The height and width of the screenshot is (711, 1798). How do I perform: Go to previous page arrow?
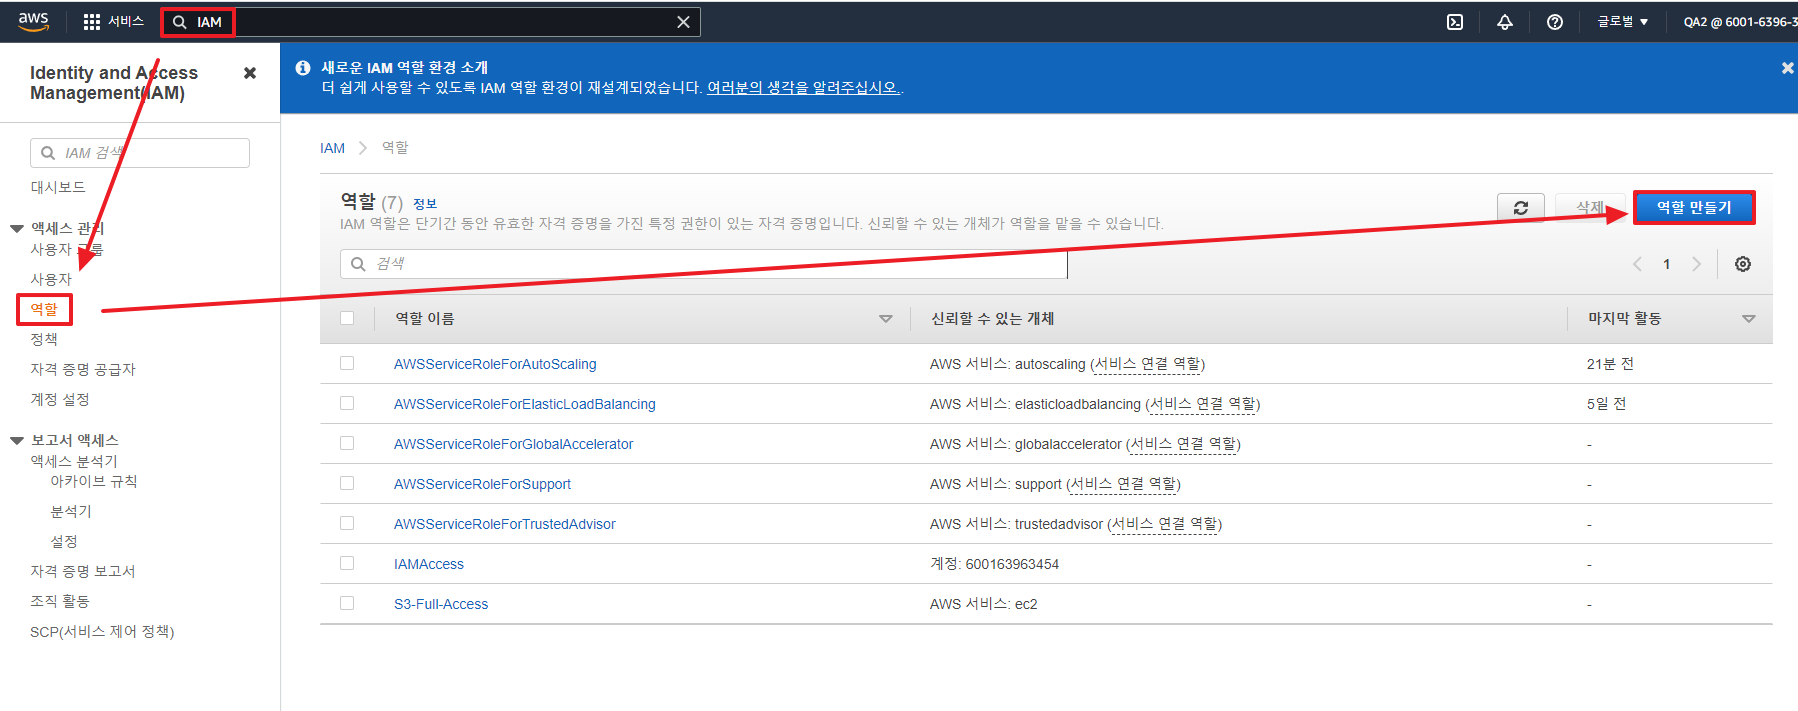tap(1637, 264)
